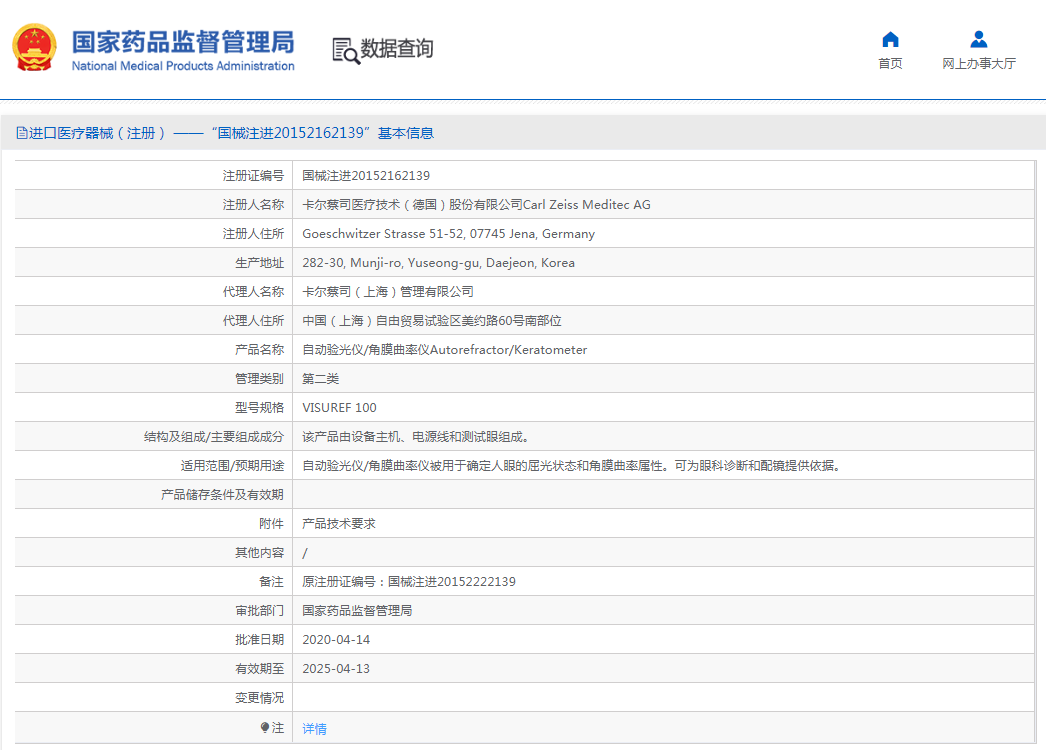Click the 数据查询 search document icon
This screenshot has width=1046, height=750.
[346, 51]
